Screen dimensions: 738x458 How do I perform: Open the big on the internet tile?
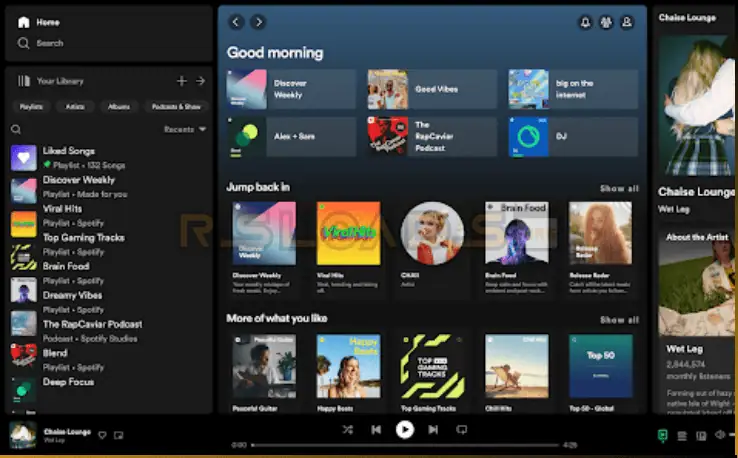click(x=573, y=89)
